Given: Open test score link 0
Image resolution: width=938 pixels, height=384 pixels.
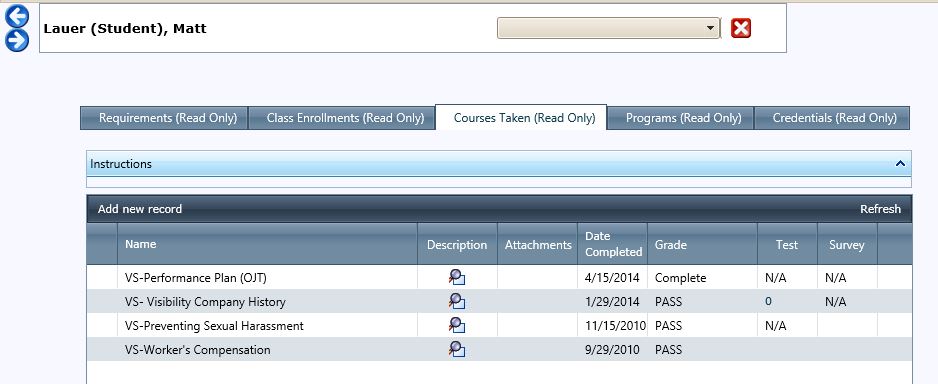Looking at the screenshot, I should click(x=768, y=301).
